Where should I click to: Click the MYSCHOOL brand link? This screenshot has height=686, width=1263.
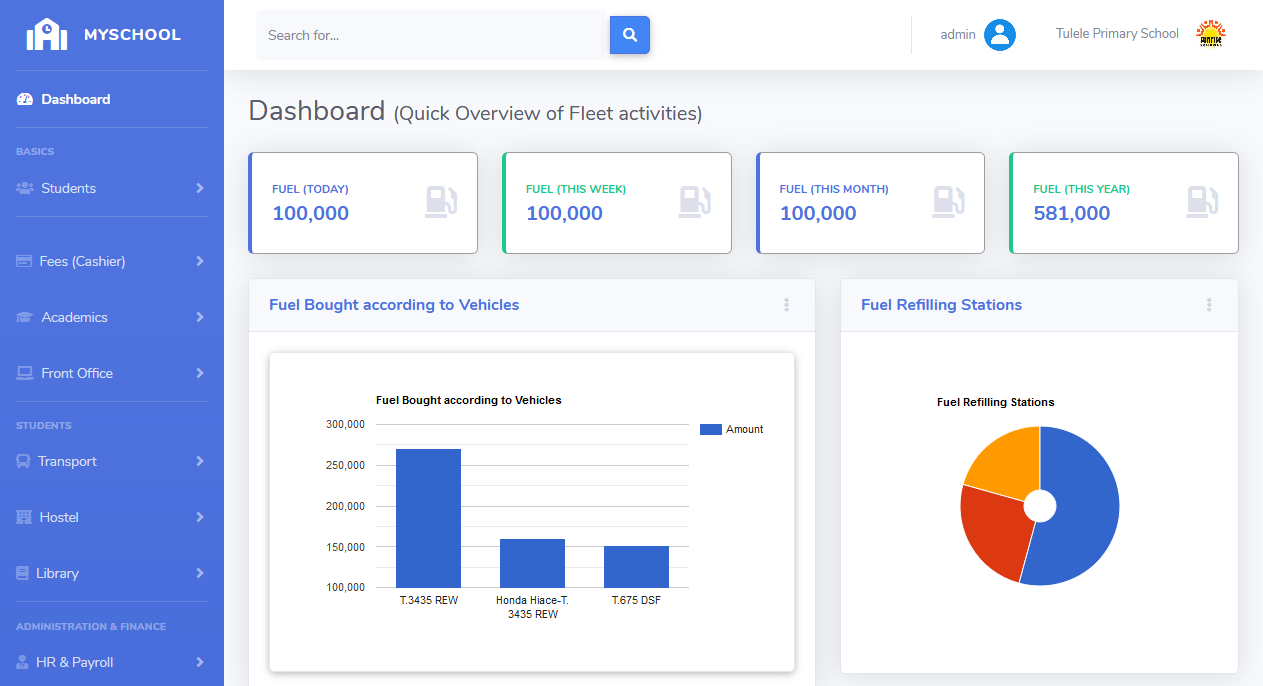pyautogui.click(x=132, y=35)
